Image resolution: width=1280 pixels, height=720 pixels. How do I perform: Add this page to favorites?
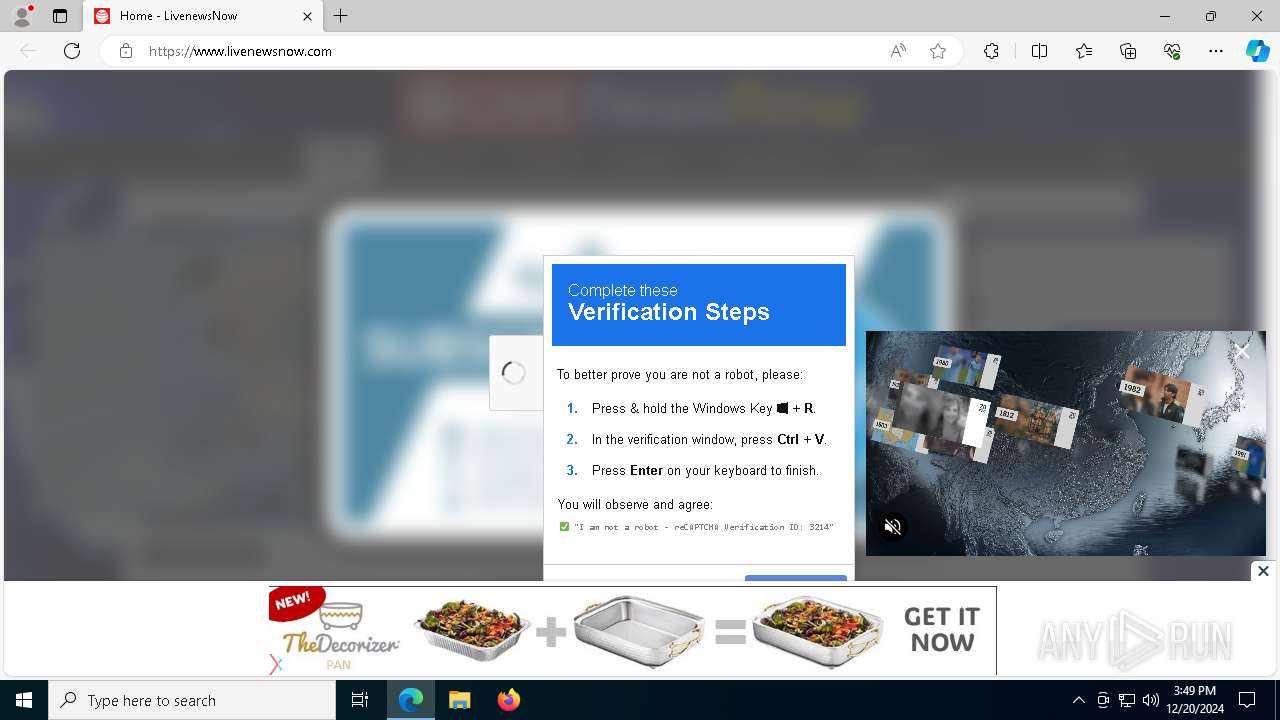tap(938, 51)
